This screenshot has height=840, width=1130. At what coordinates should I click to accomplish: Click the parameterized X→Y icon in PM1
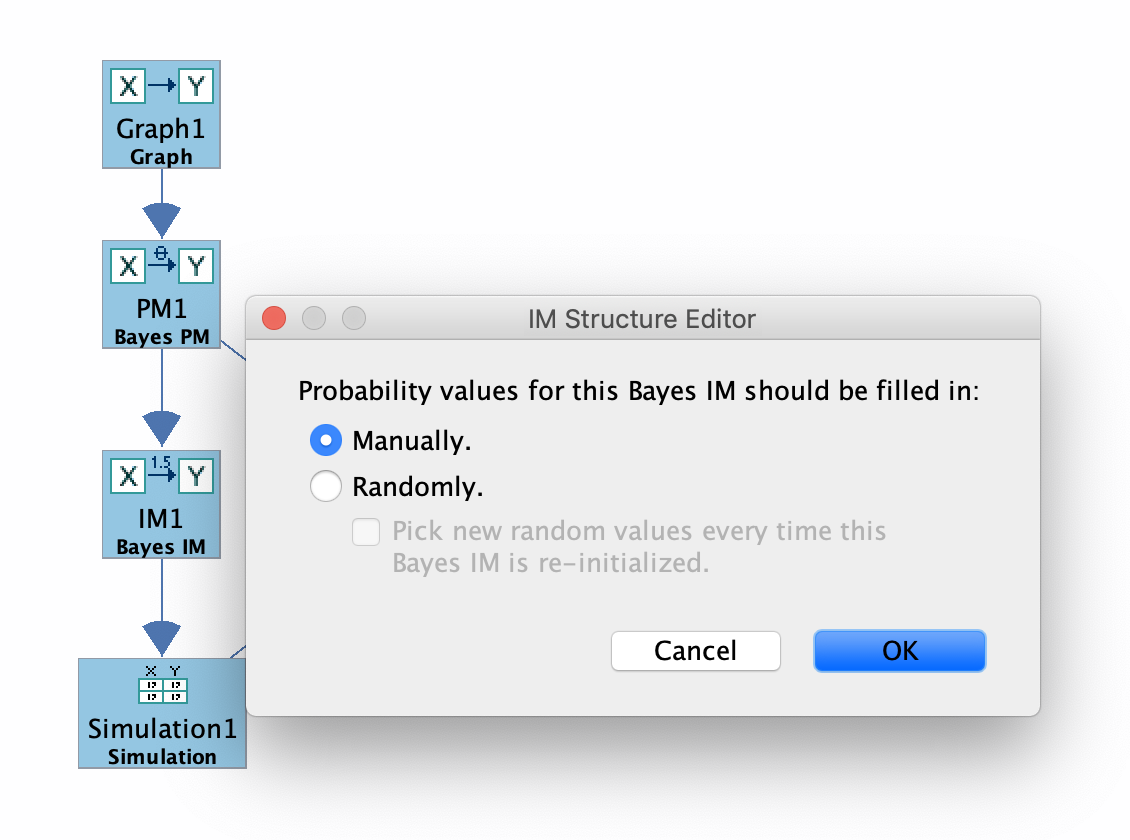click(161, 265)
